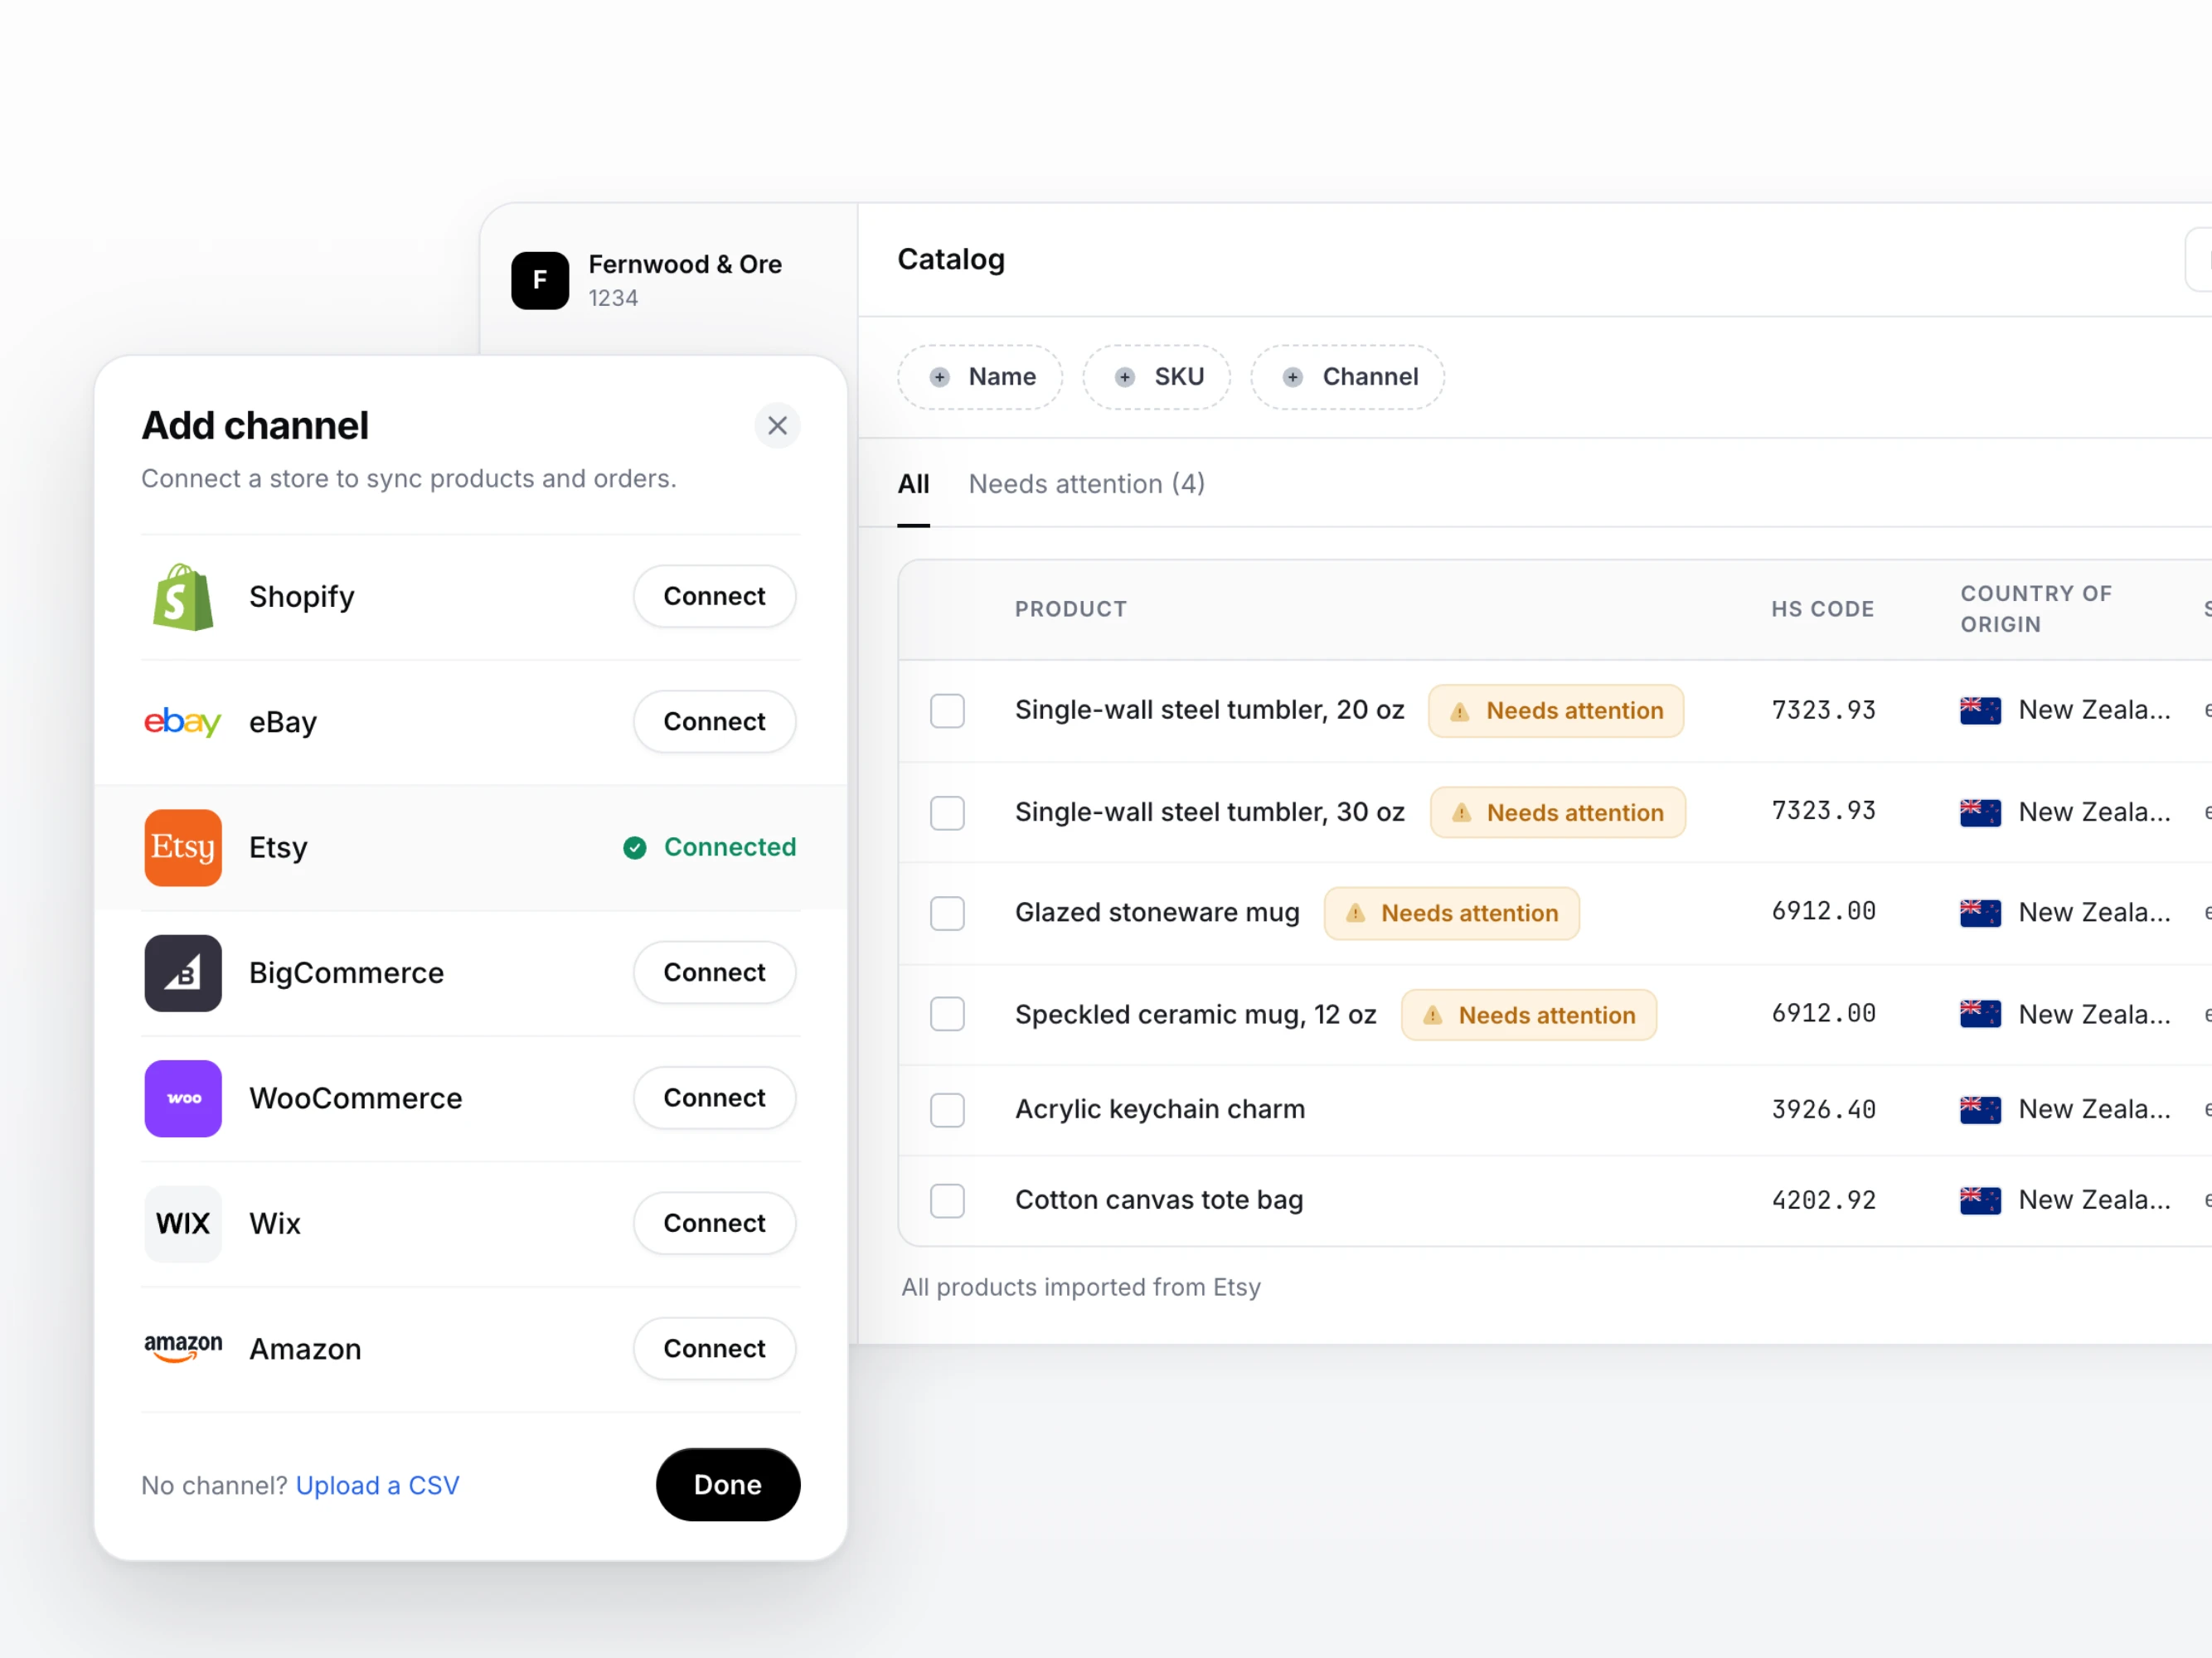Image resolution: width=2212 pixels, height=1658 pixels.
Task: Click plus icon in Name filter
Action: click(x=939, y=377)
